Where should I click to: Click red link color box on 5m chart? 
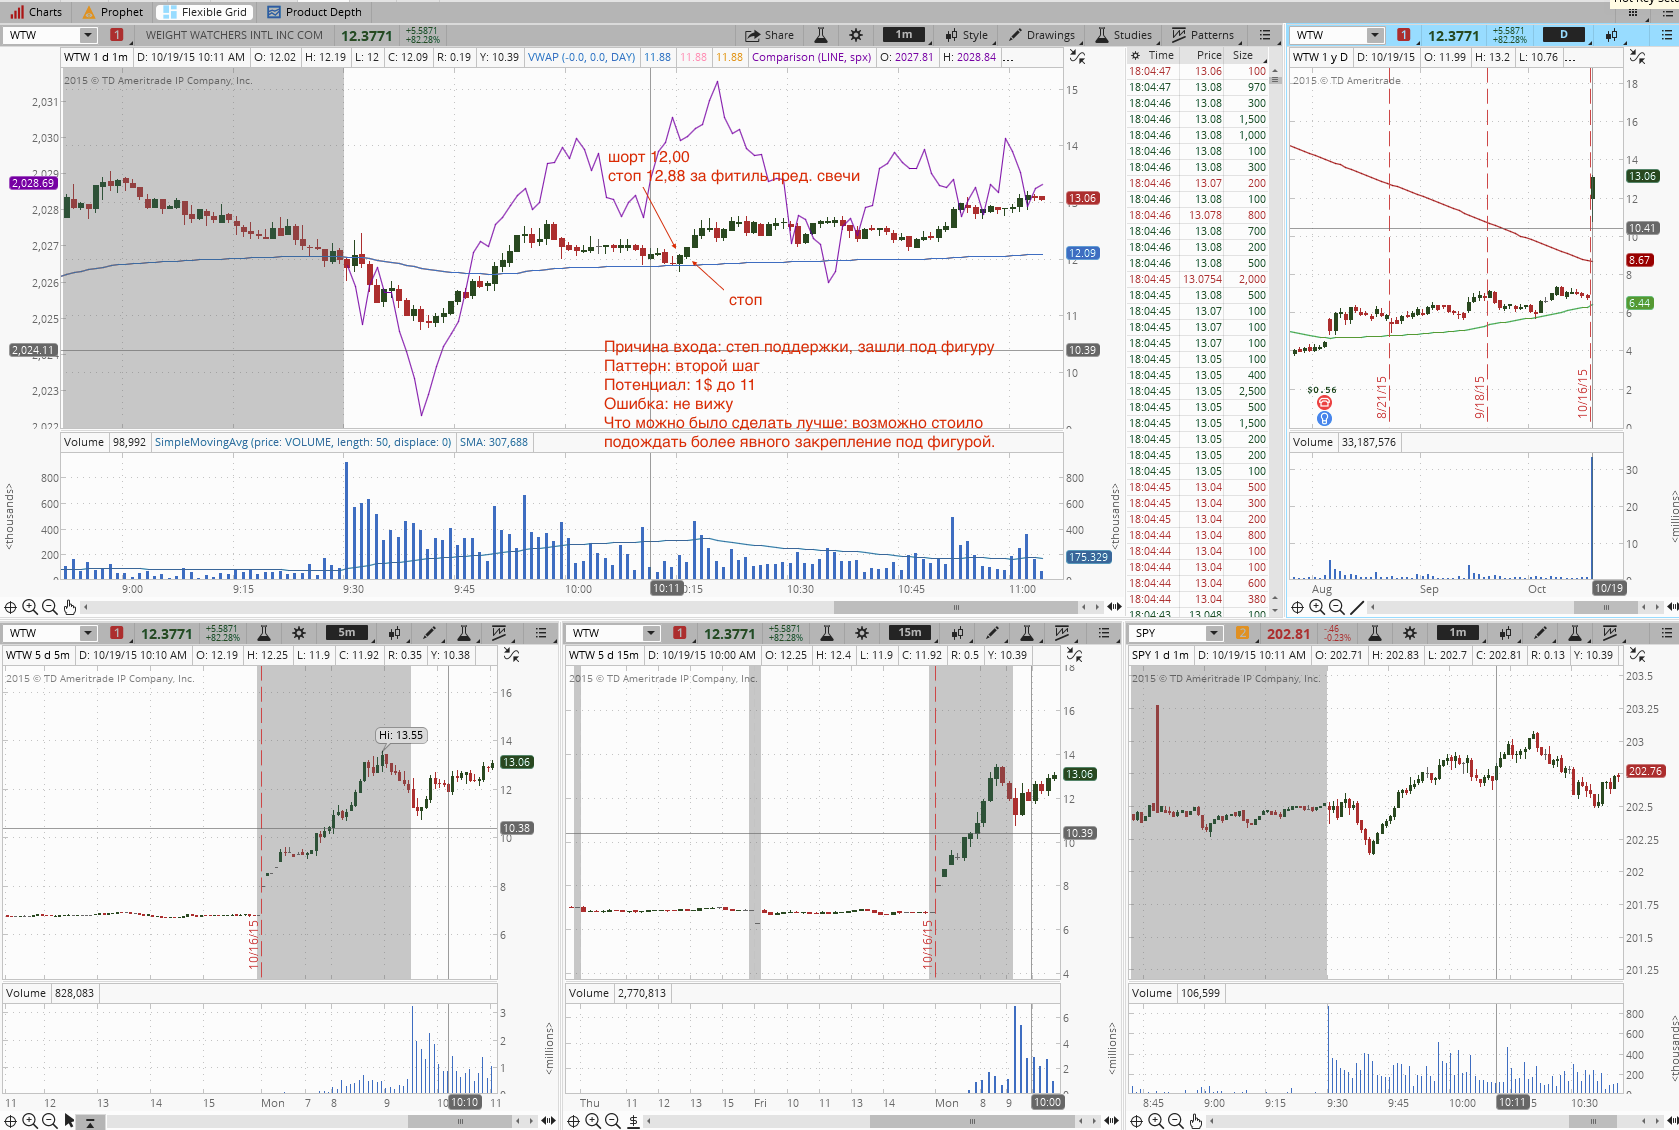117,633
